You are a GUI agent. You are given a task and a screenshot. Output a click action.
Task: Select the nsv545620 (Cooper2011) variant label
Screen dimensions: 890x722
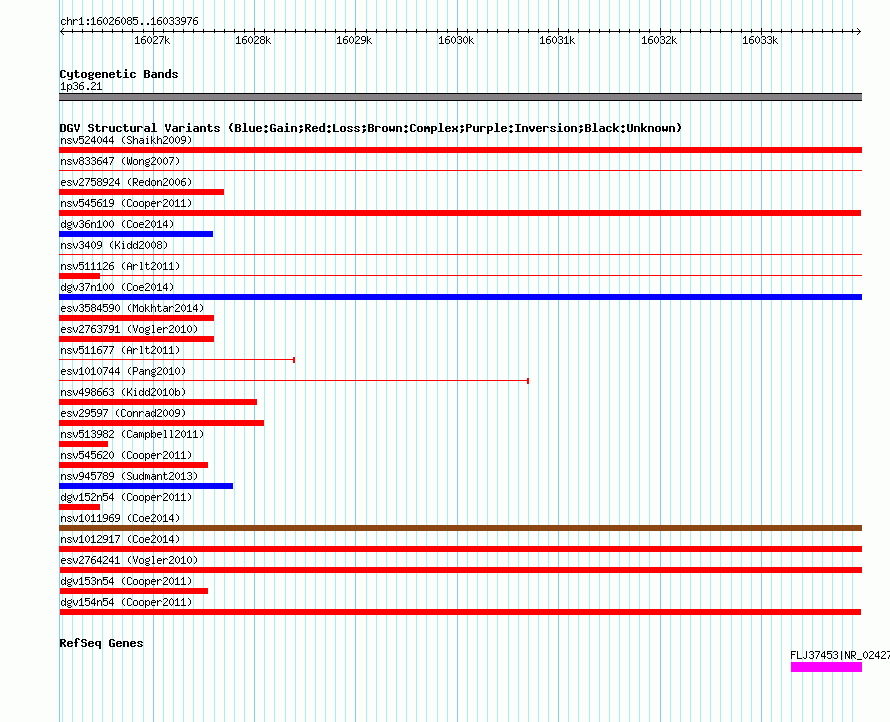point(126,455)
